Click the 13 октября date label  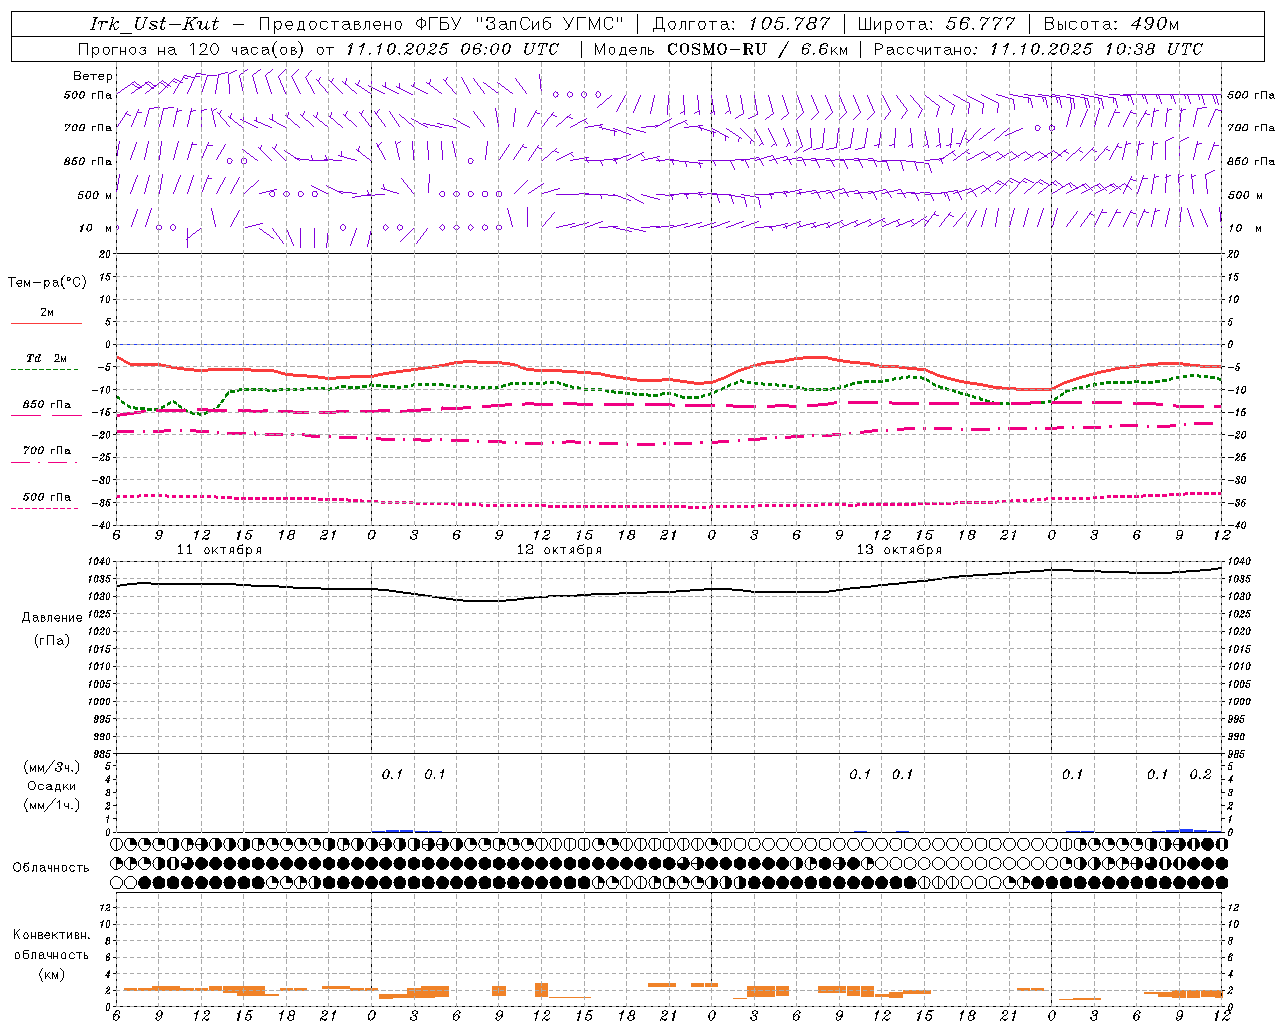899,550
